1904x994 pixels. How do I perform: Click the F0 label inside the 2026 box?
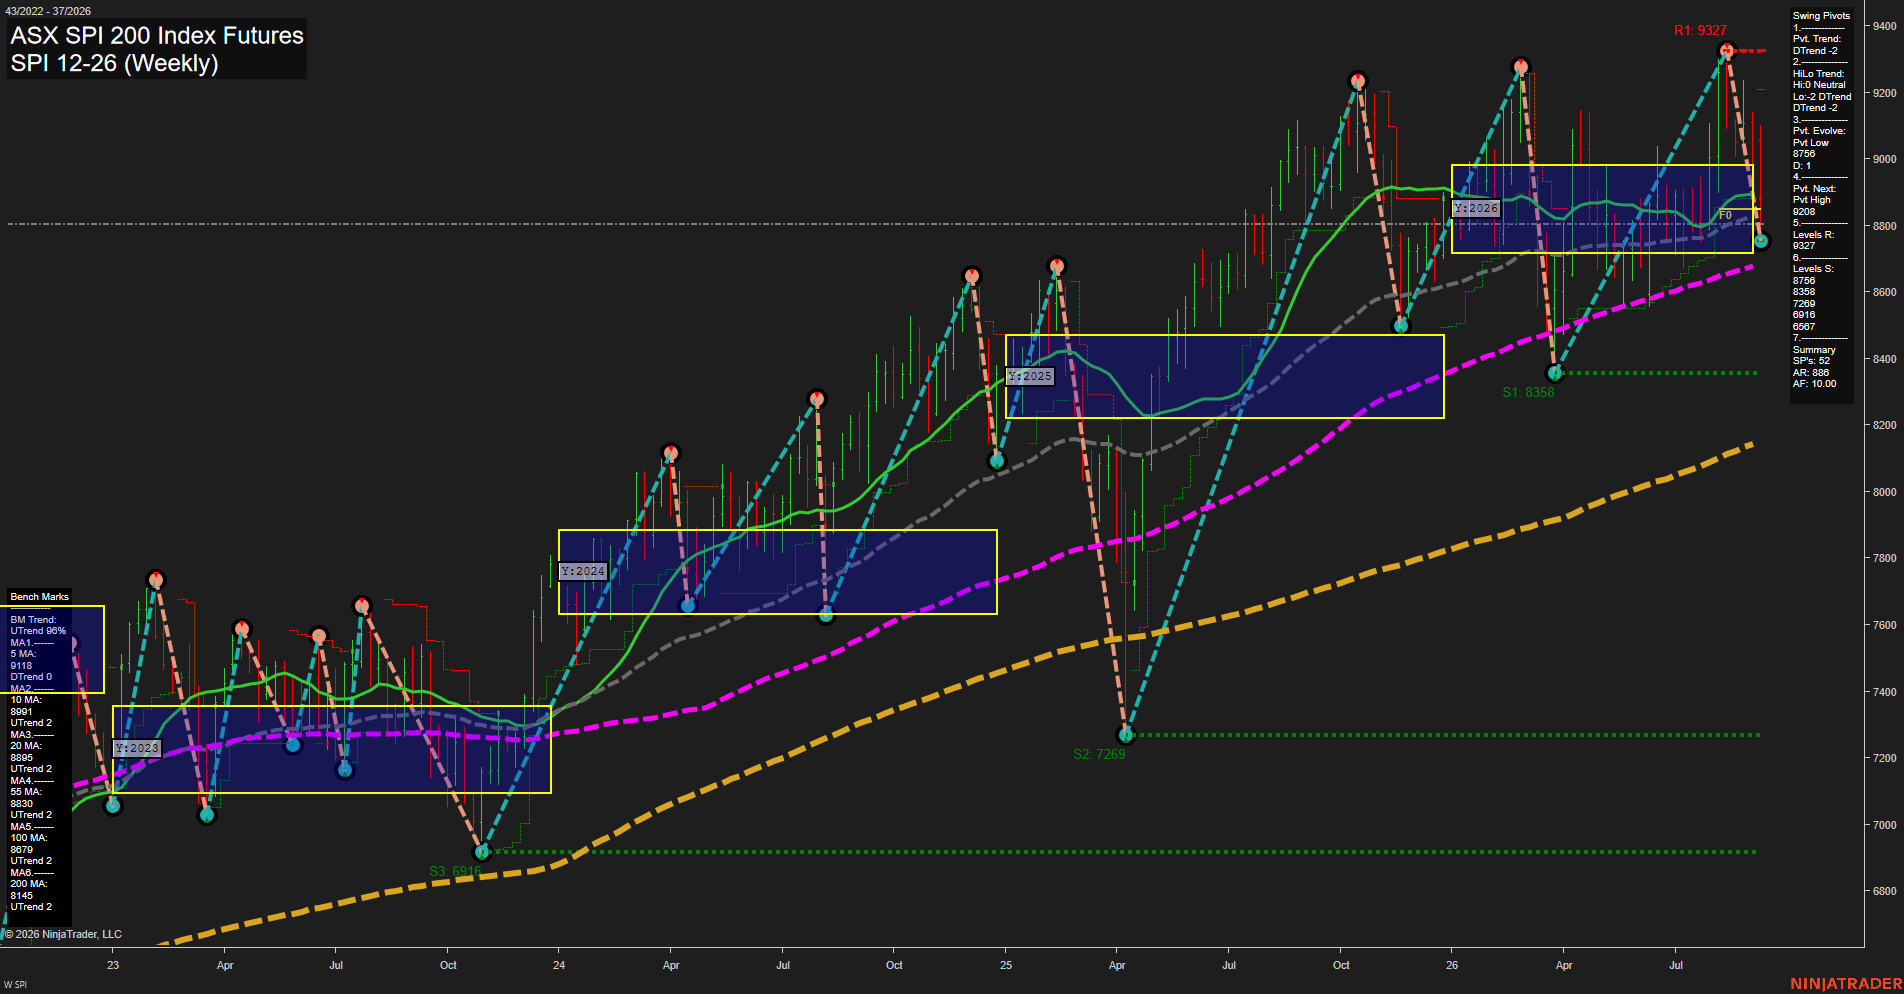[1725, 215]
